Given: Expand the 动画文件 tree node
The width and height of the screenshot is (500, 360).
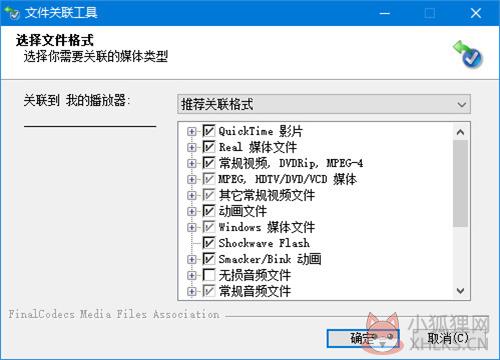Looking at the screenshot, I should [x=192, y=211].
